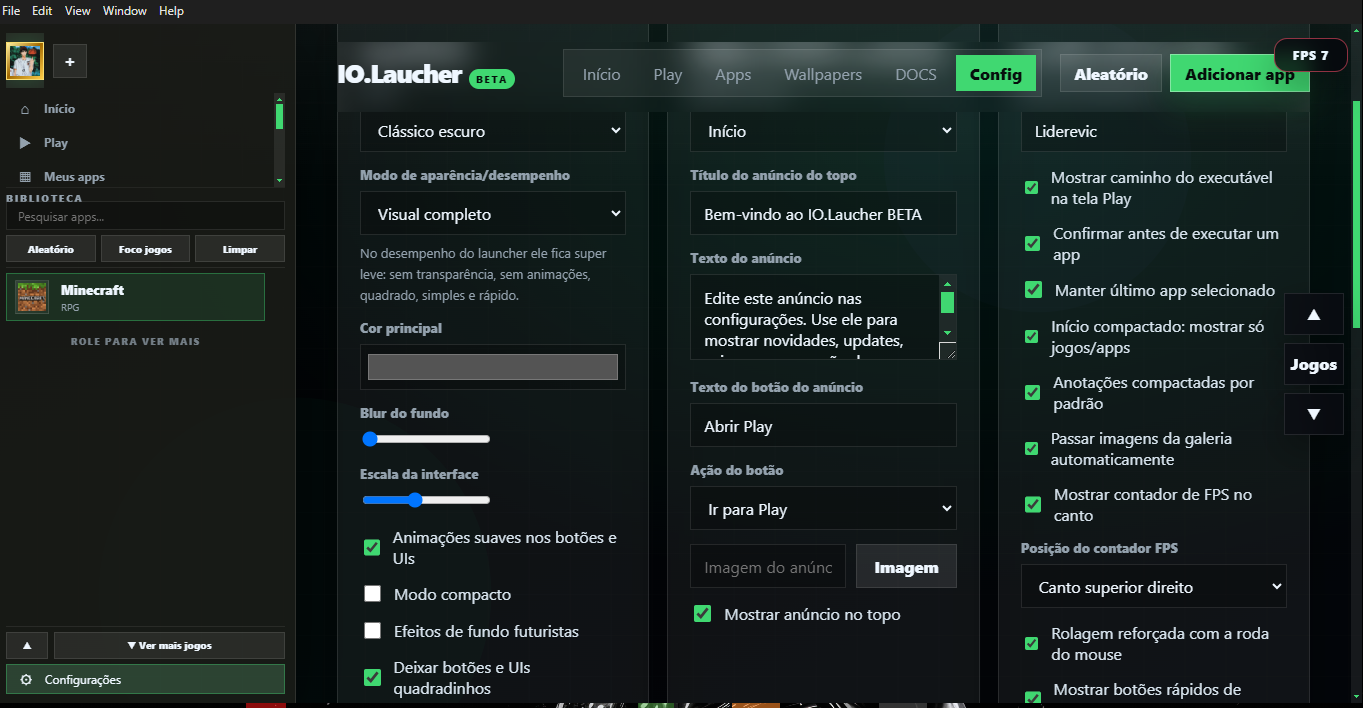Click the Blur do fundo slider
Screen dimensions: 1363x708
pyautogui.click(x=426, y=438)
